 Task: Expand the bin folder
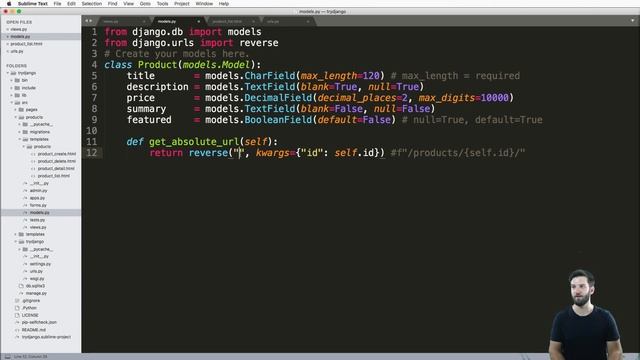(12, 80)
